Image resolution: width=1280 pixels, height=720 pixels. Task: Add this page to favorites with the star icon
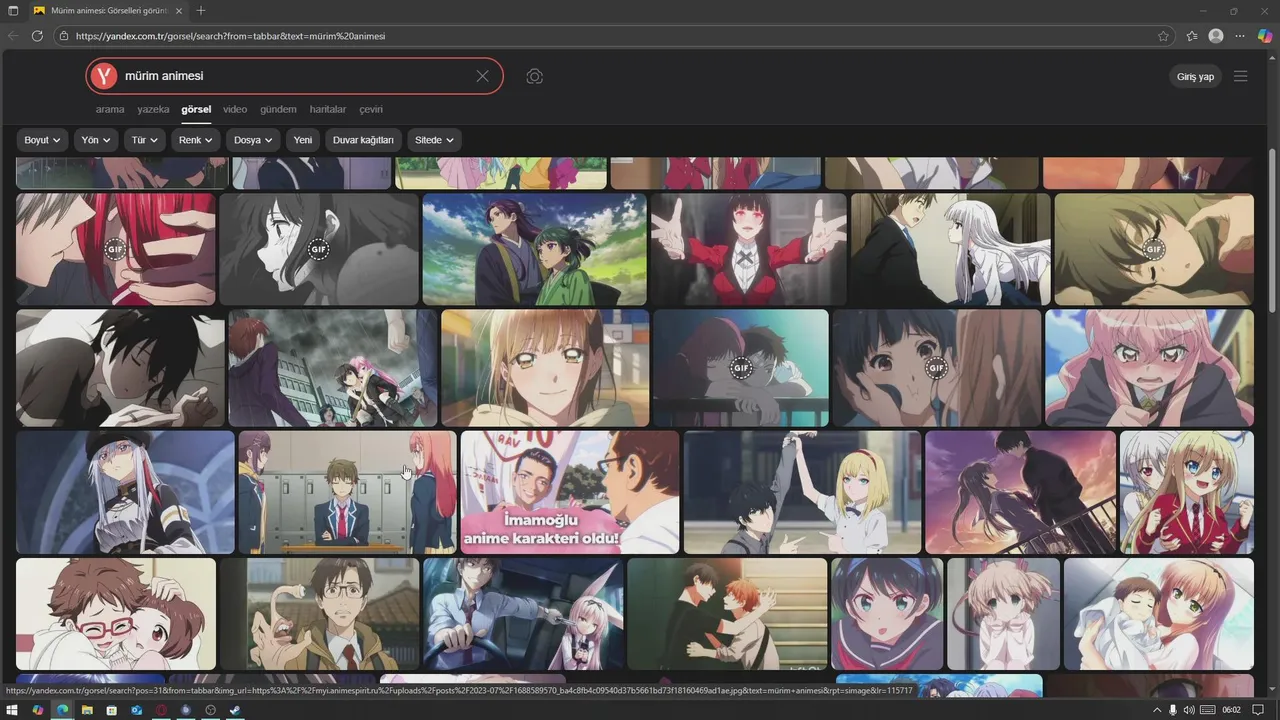tap(1163, 36)
